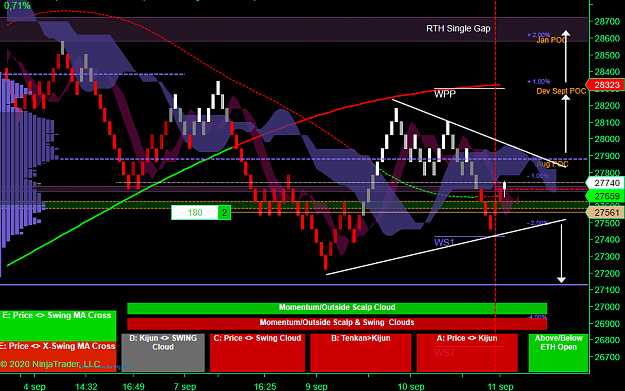Click the '© 2020 NinjaTrader, LLC' notice
The width and height of the screenshot is (625, 391).
[51, 364]
